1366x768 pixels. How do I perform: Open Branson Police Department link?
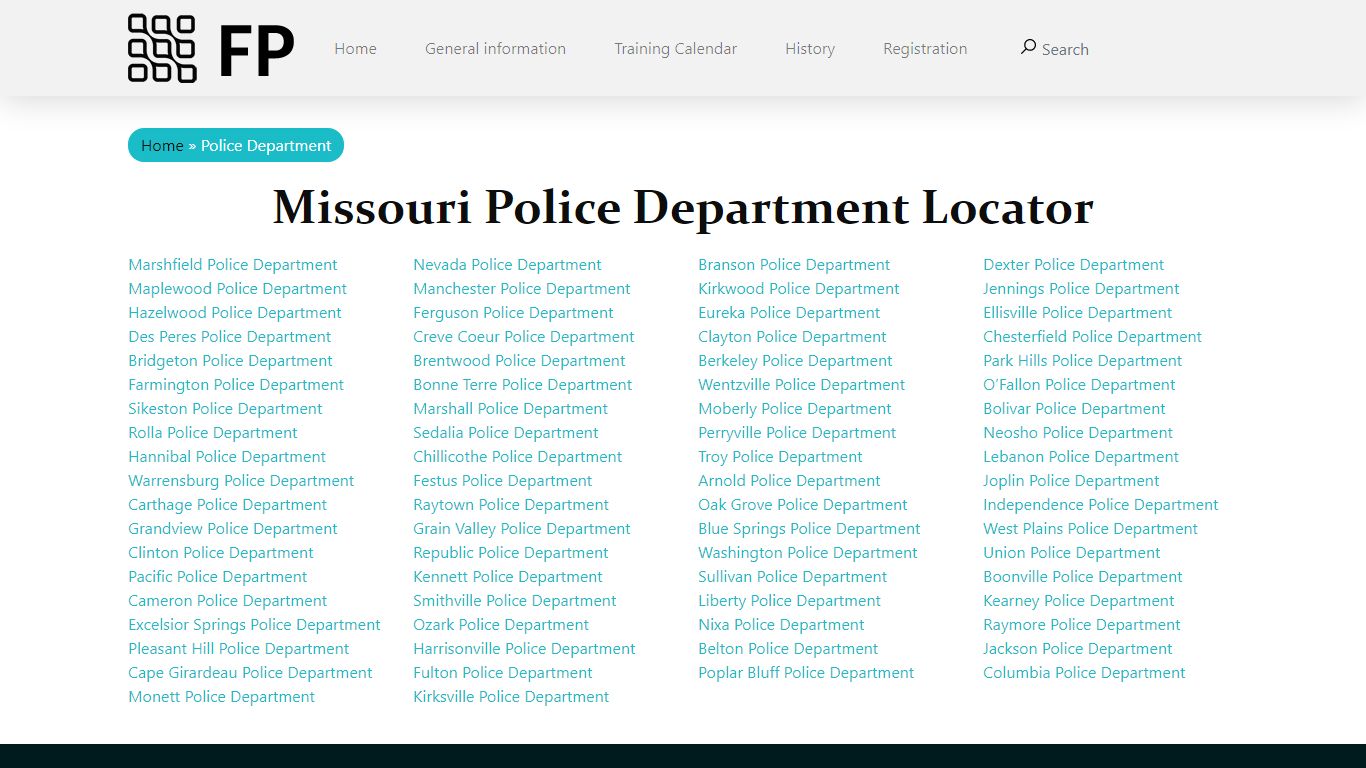794,265
